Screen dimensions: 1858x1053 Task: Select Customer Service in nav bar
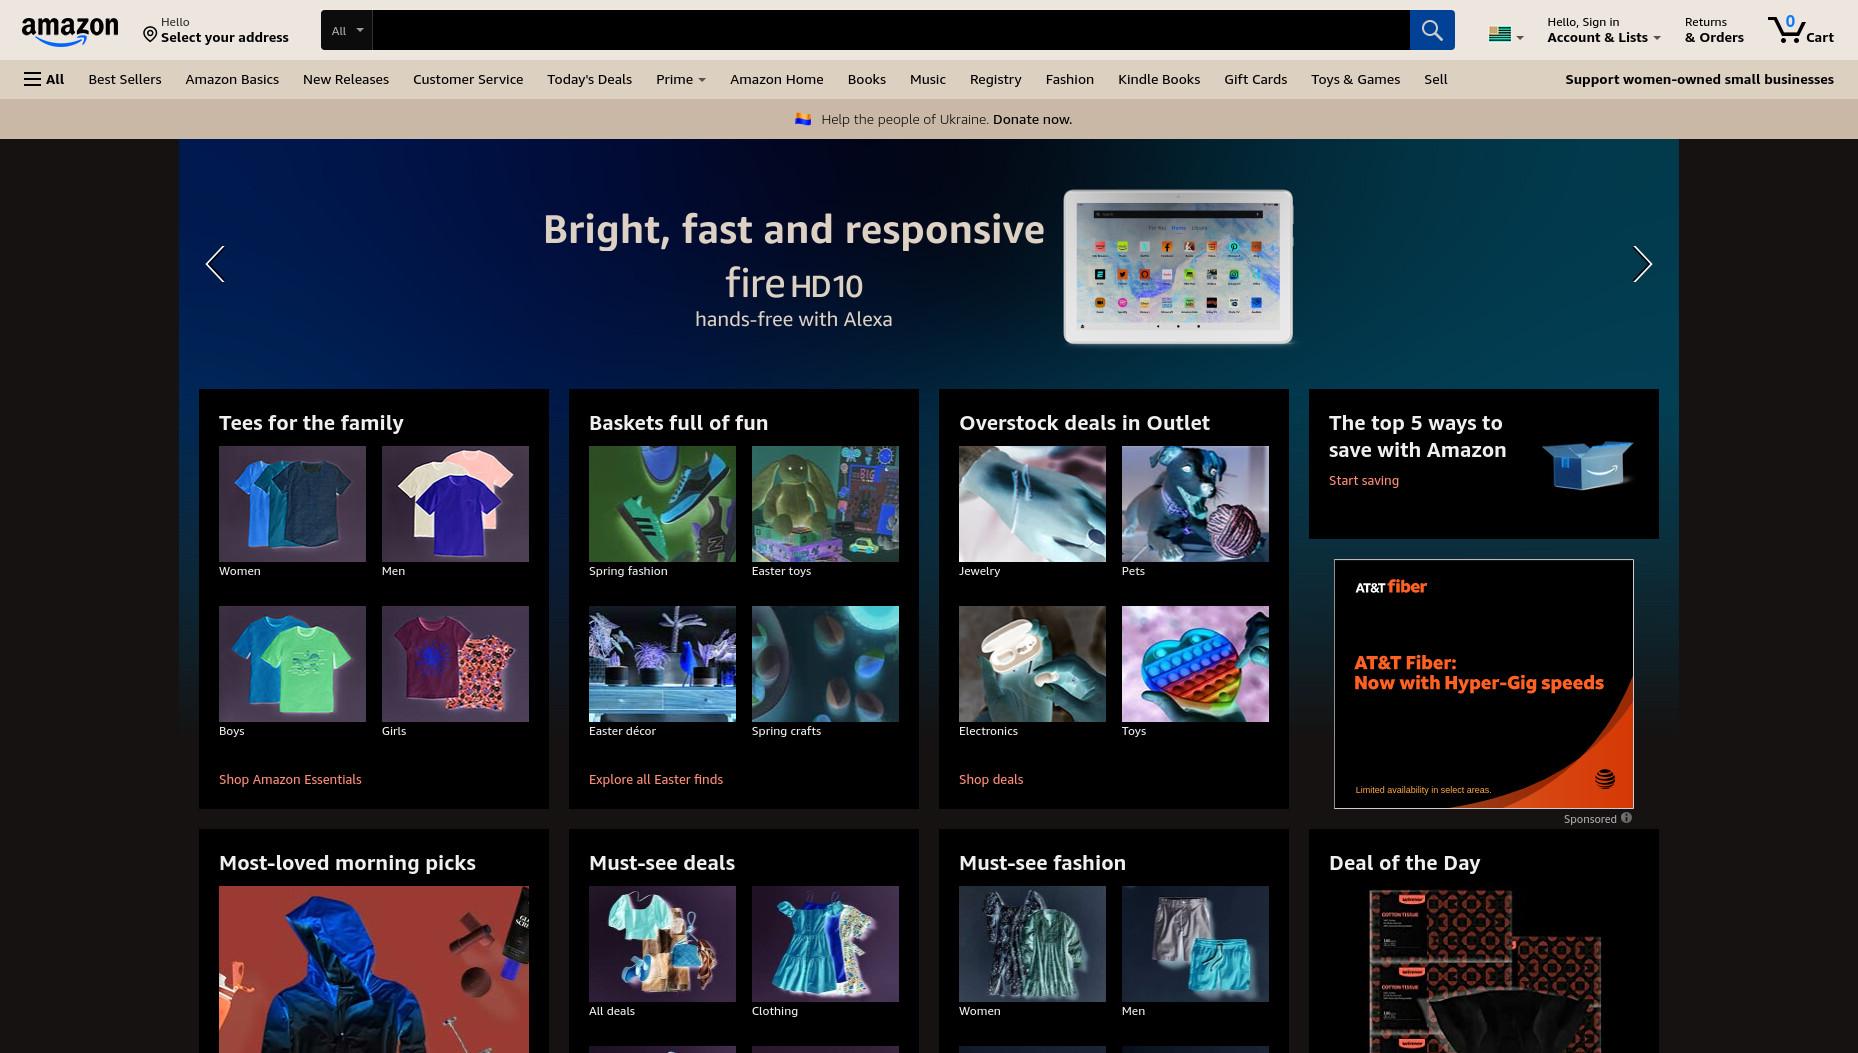pos(468,79)
